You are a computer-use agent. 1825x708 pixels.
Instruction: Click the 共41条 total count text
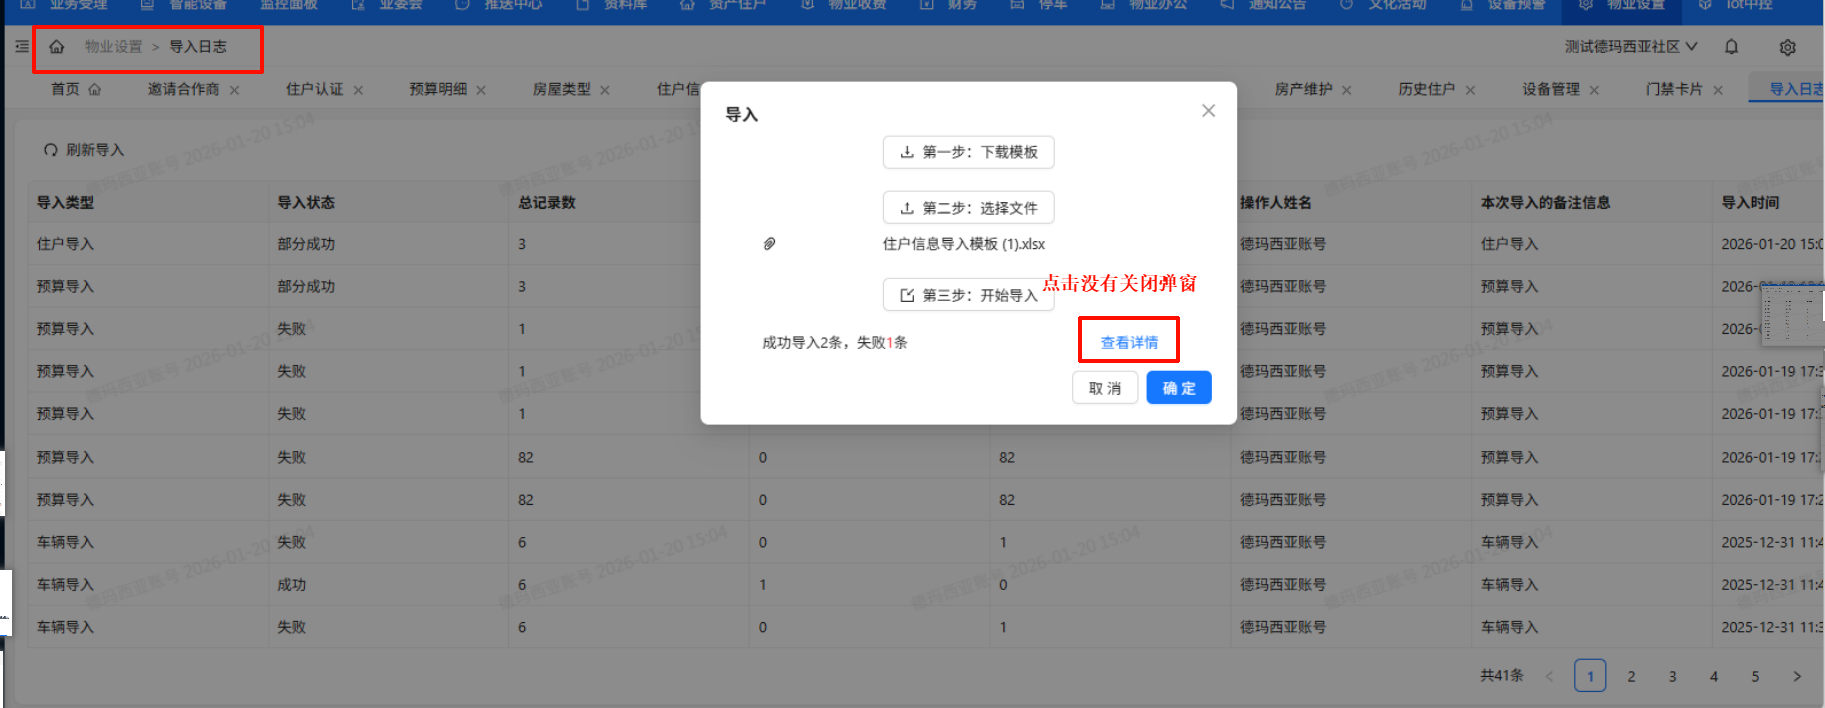coord(1502,676)
